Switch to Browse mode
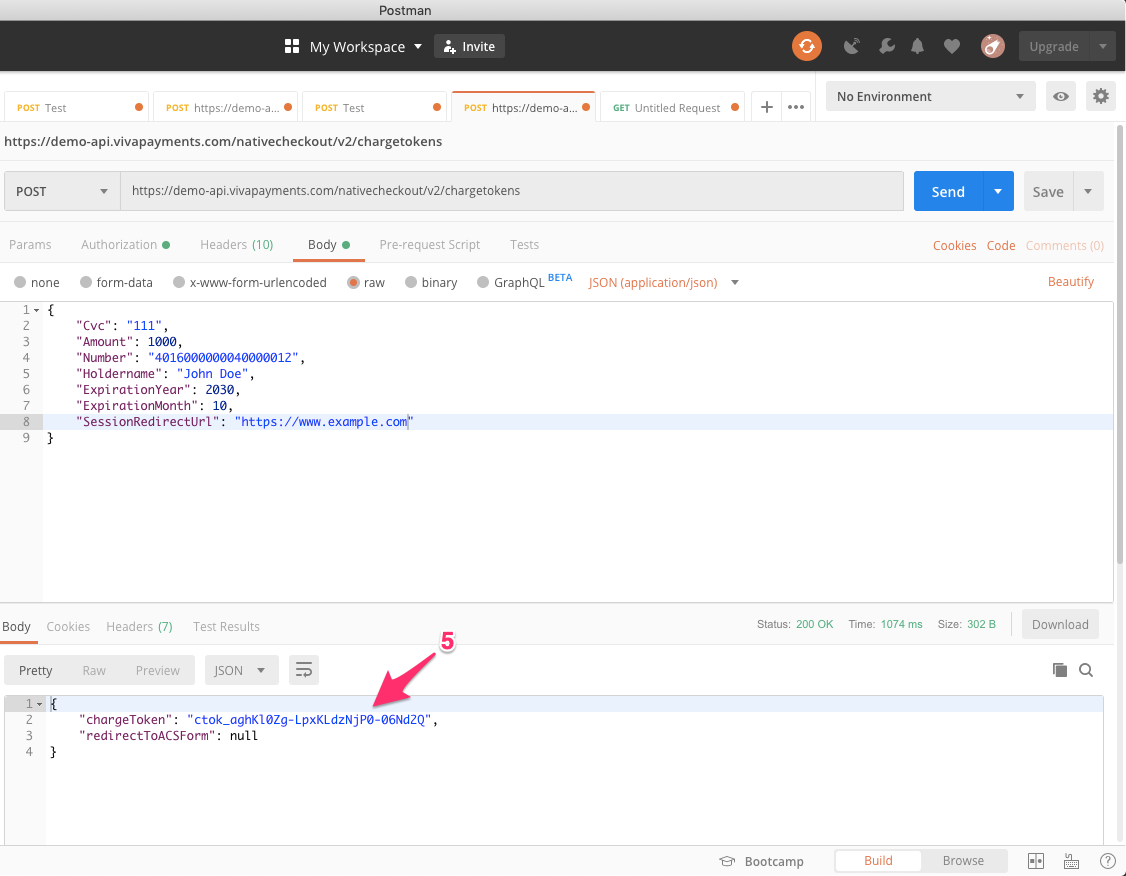The width and height of the screenshot is (1126, 876). point(963,860)
